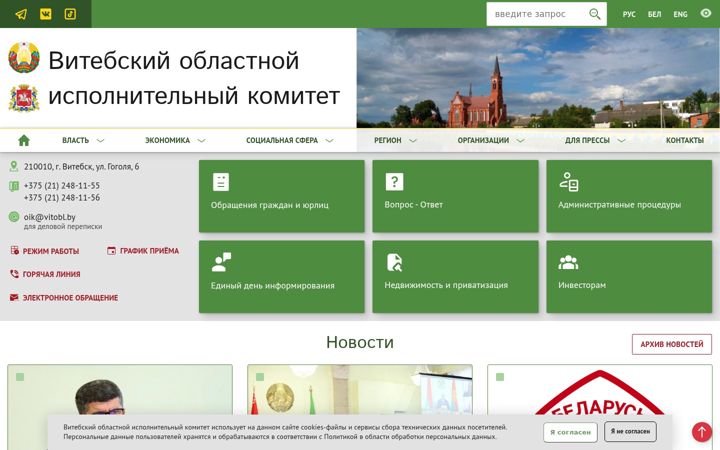Open the Инвесторам label
Image resolution: width=720 pixels, height=450 pixels.
click(582, 285)
